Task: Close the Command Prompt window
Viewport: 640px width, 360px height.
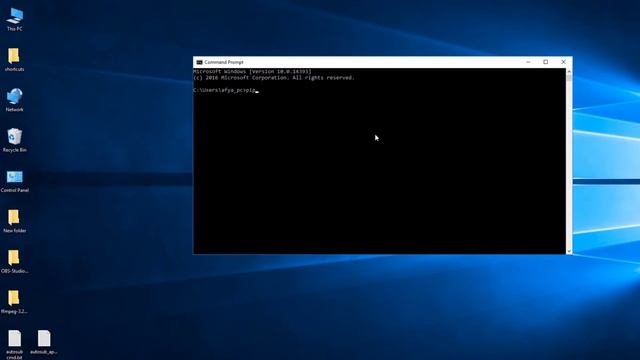Action: (563, 62)
